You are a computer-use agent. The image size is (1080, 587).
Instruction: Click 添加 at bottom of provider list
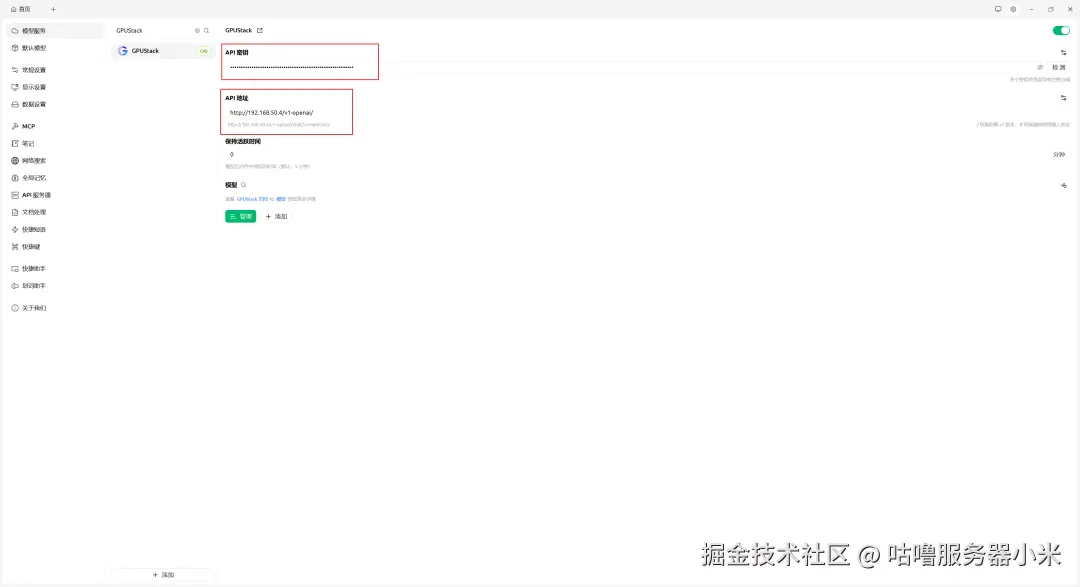pos(163,575)
